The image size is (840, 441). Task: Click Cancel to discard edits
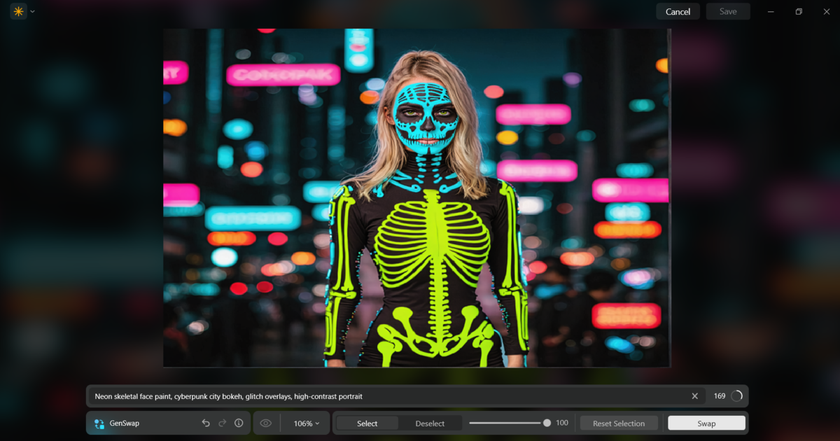[678, 12]
